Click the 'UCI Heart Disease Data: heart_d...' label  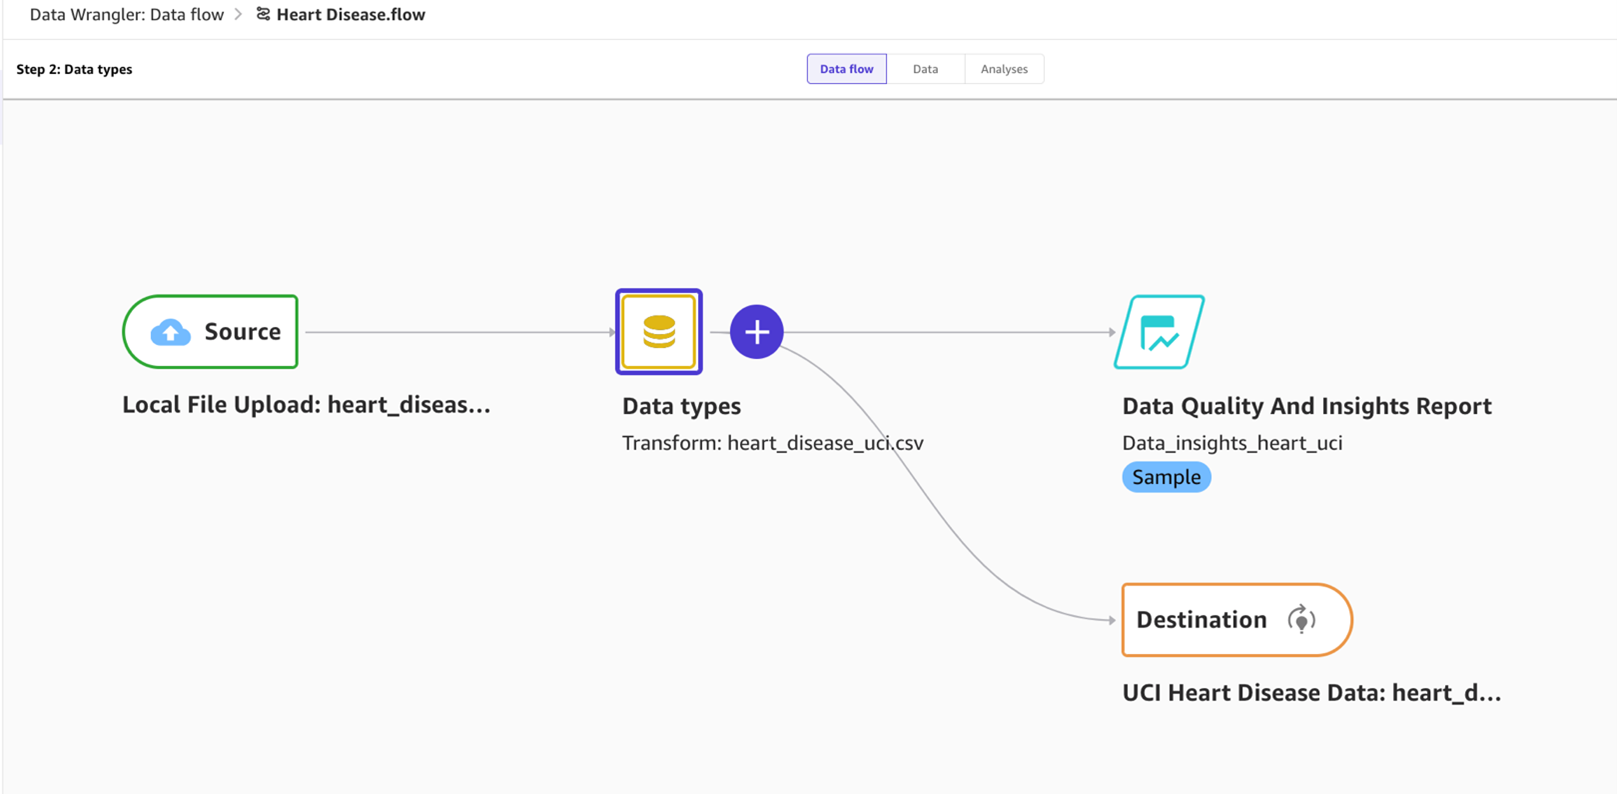coord(1311,693)
